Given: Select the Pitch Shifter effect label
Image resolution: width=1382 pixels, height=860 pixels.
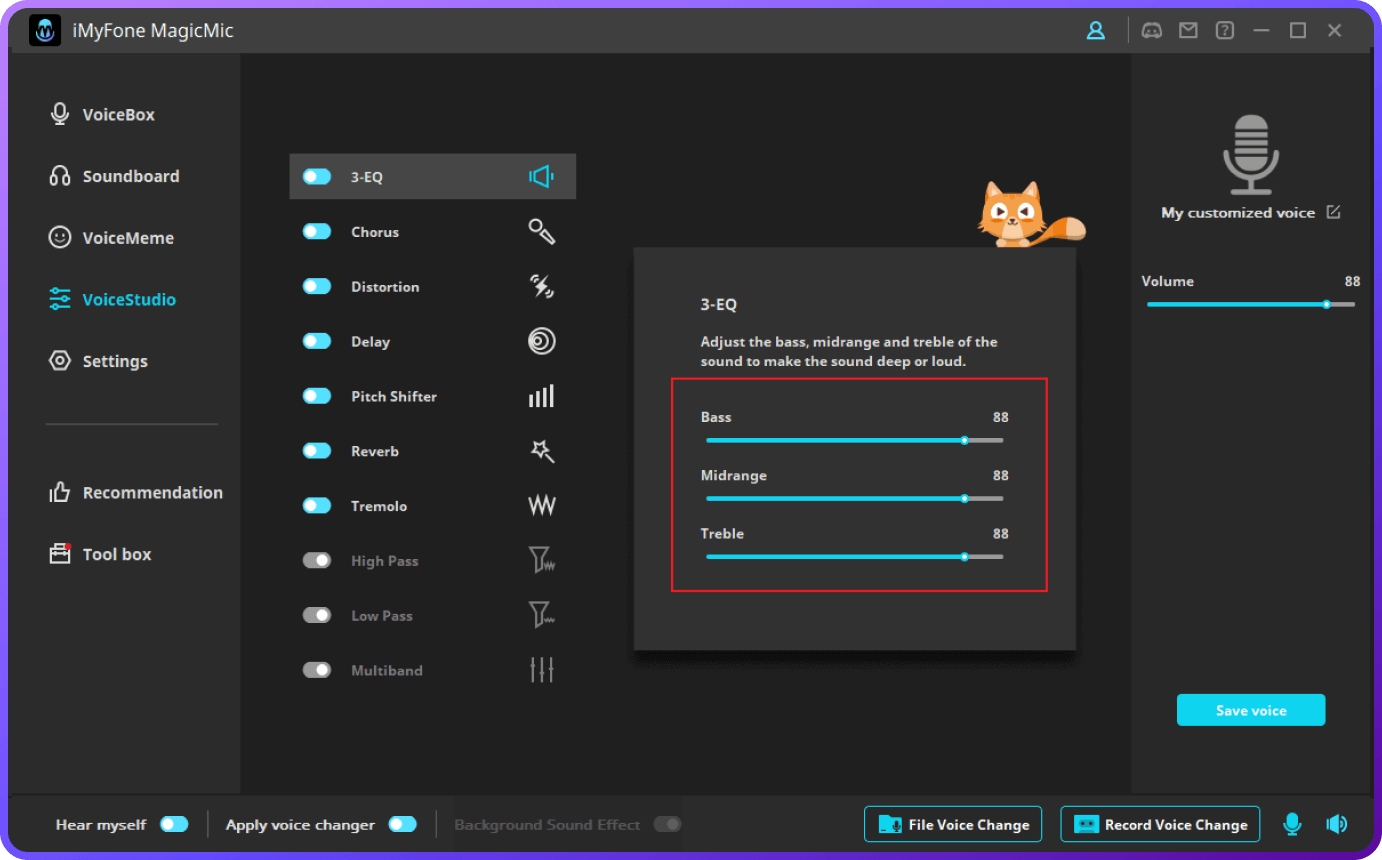Looking at the screenshot, I should click(394, 396).
